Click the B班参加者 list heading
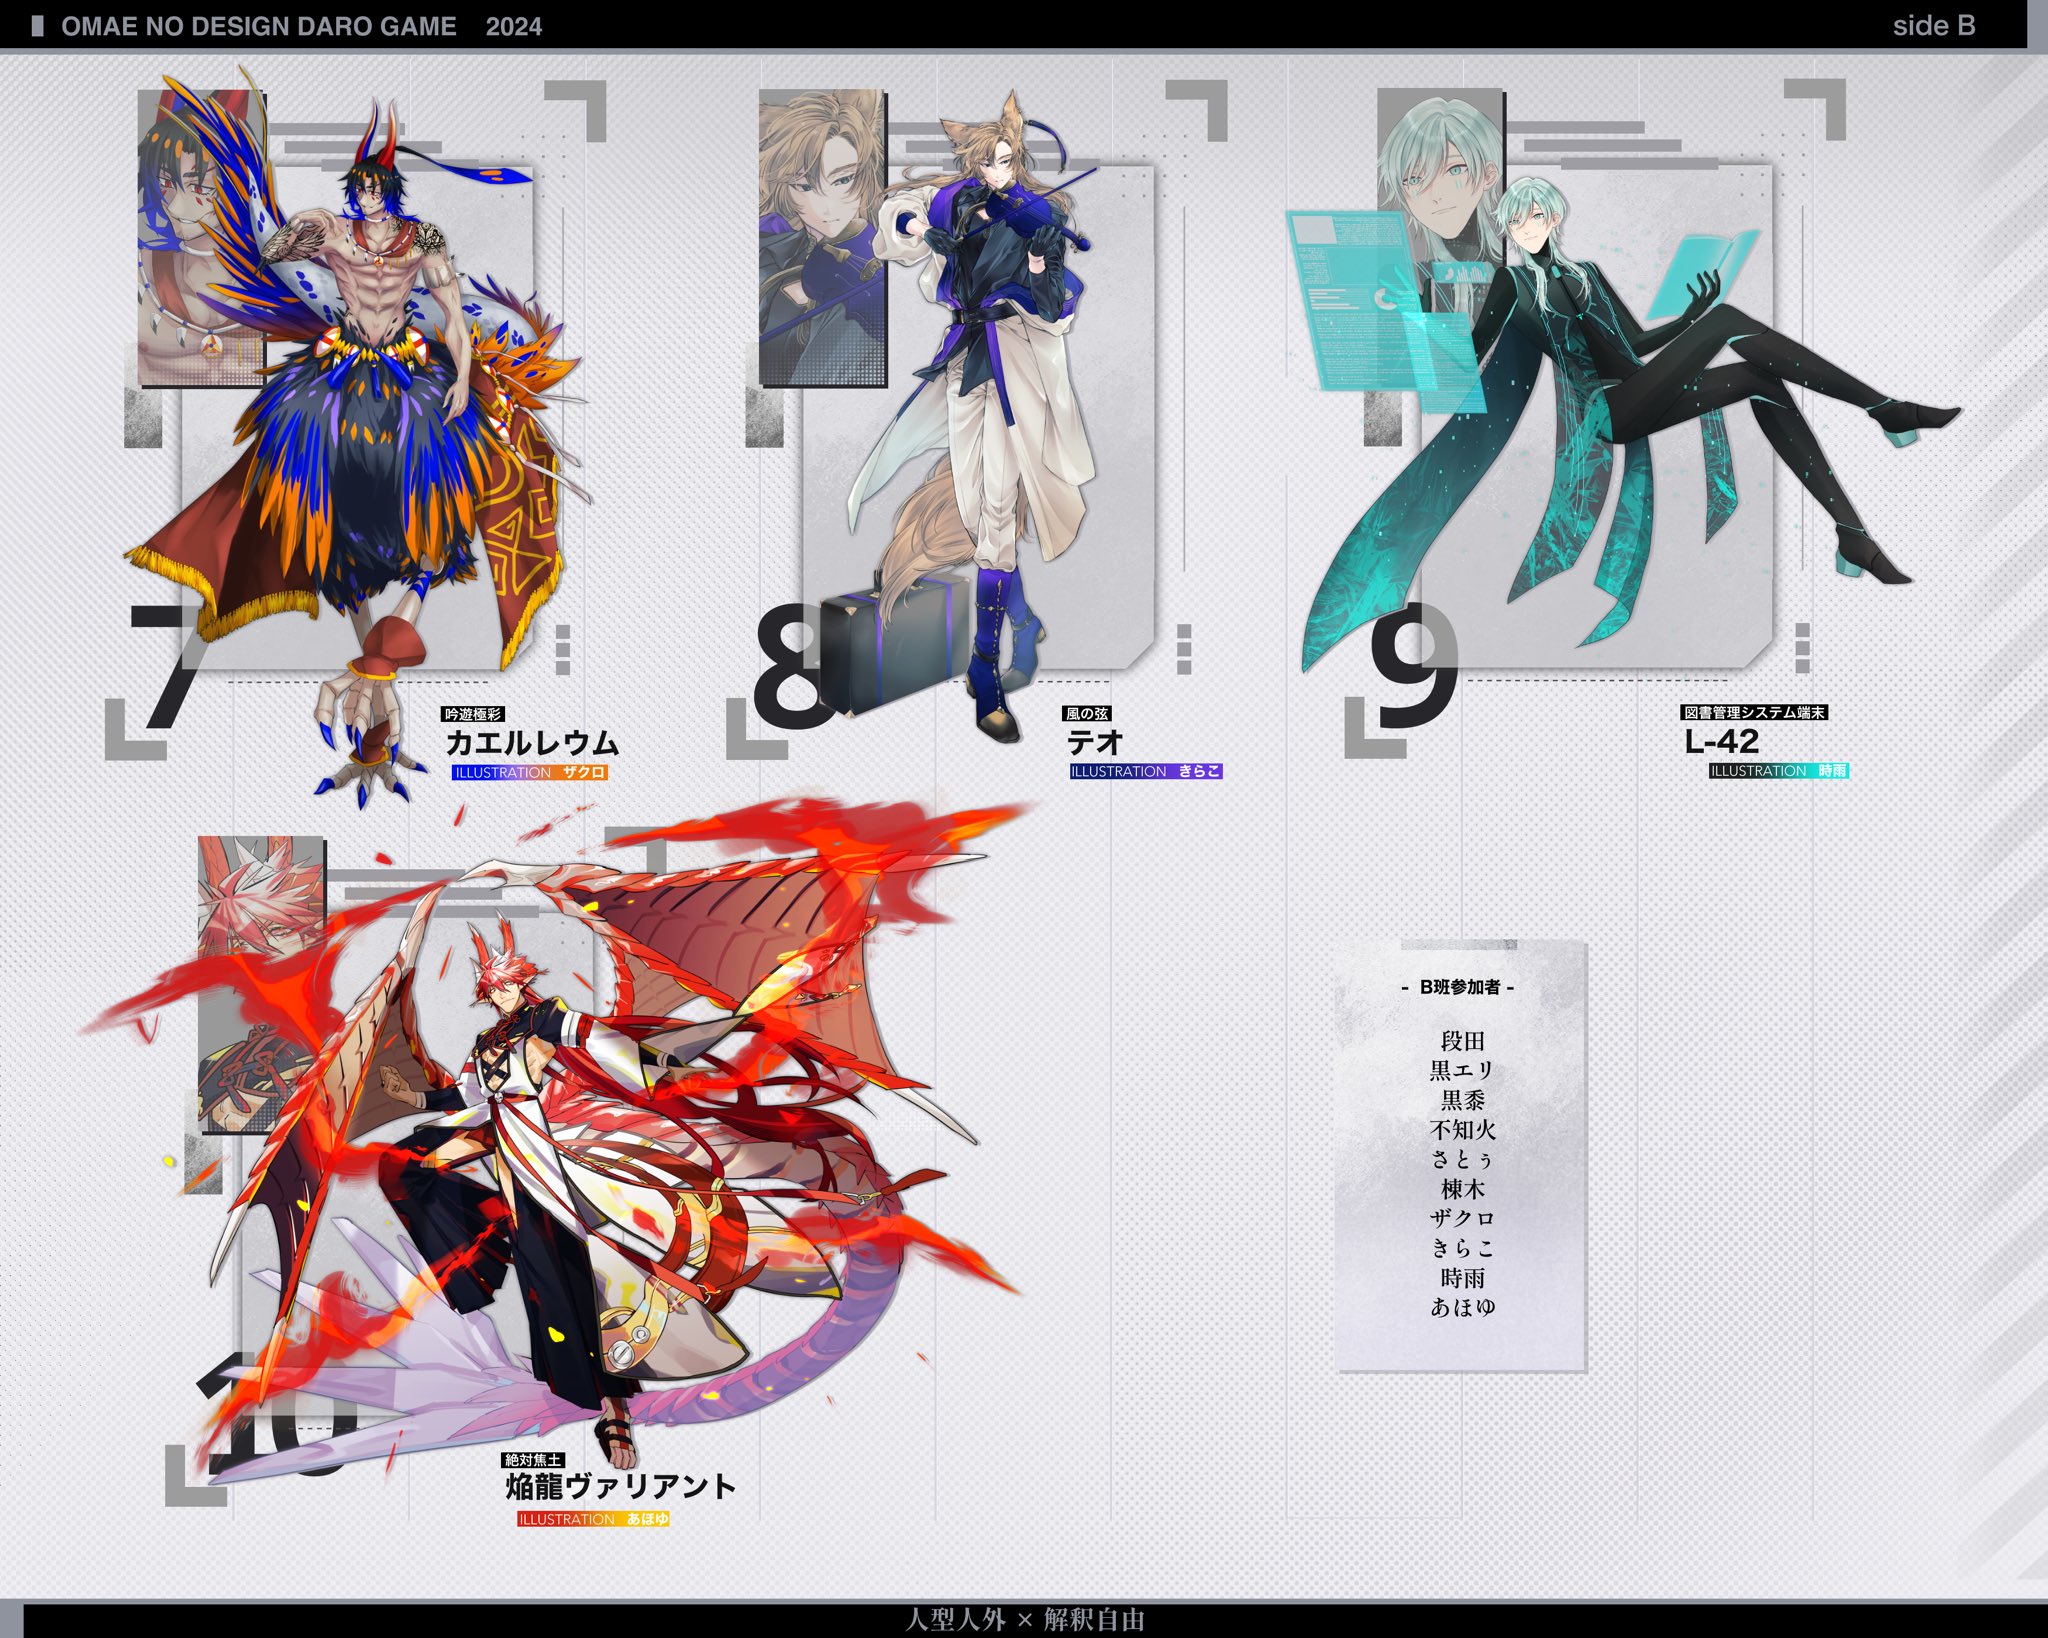 click(x=1459, y=988)
